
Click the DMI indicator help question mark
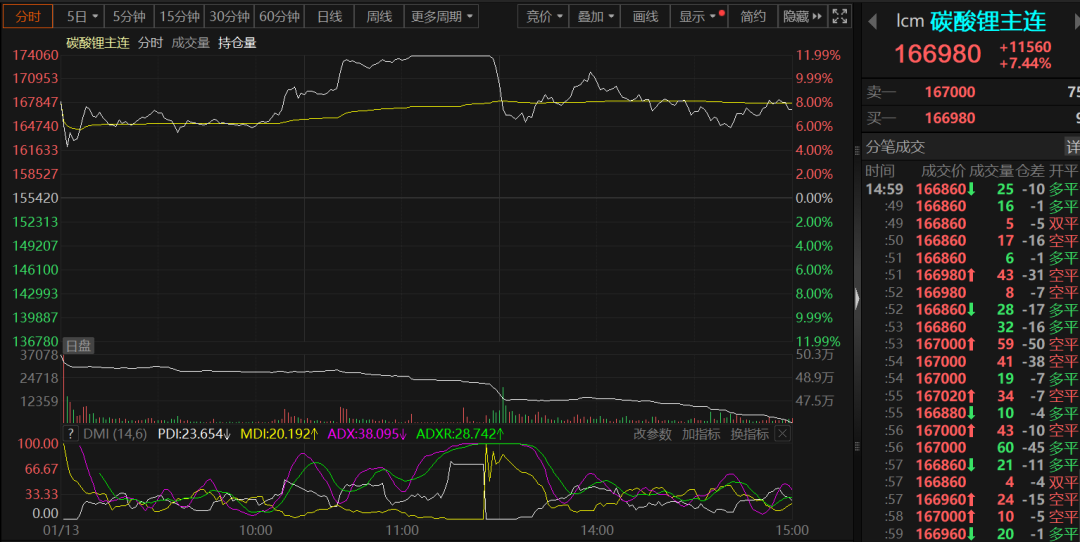pos(71,434)
